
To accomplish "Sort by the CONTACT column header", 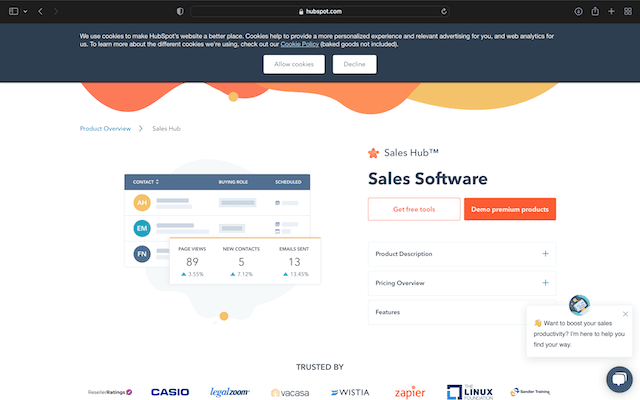I will [146, 182].
